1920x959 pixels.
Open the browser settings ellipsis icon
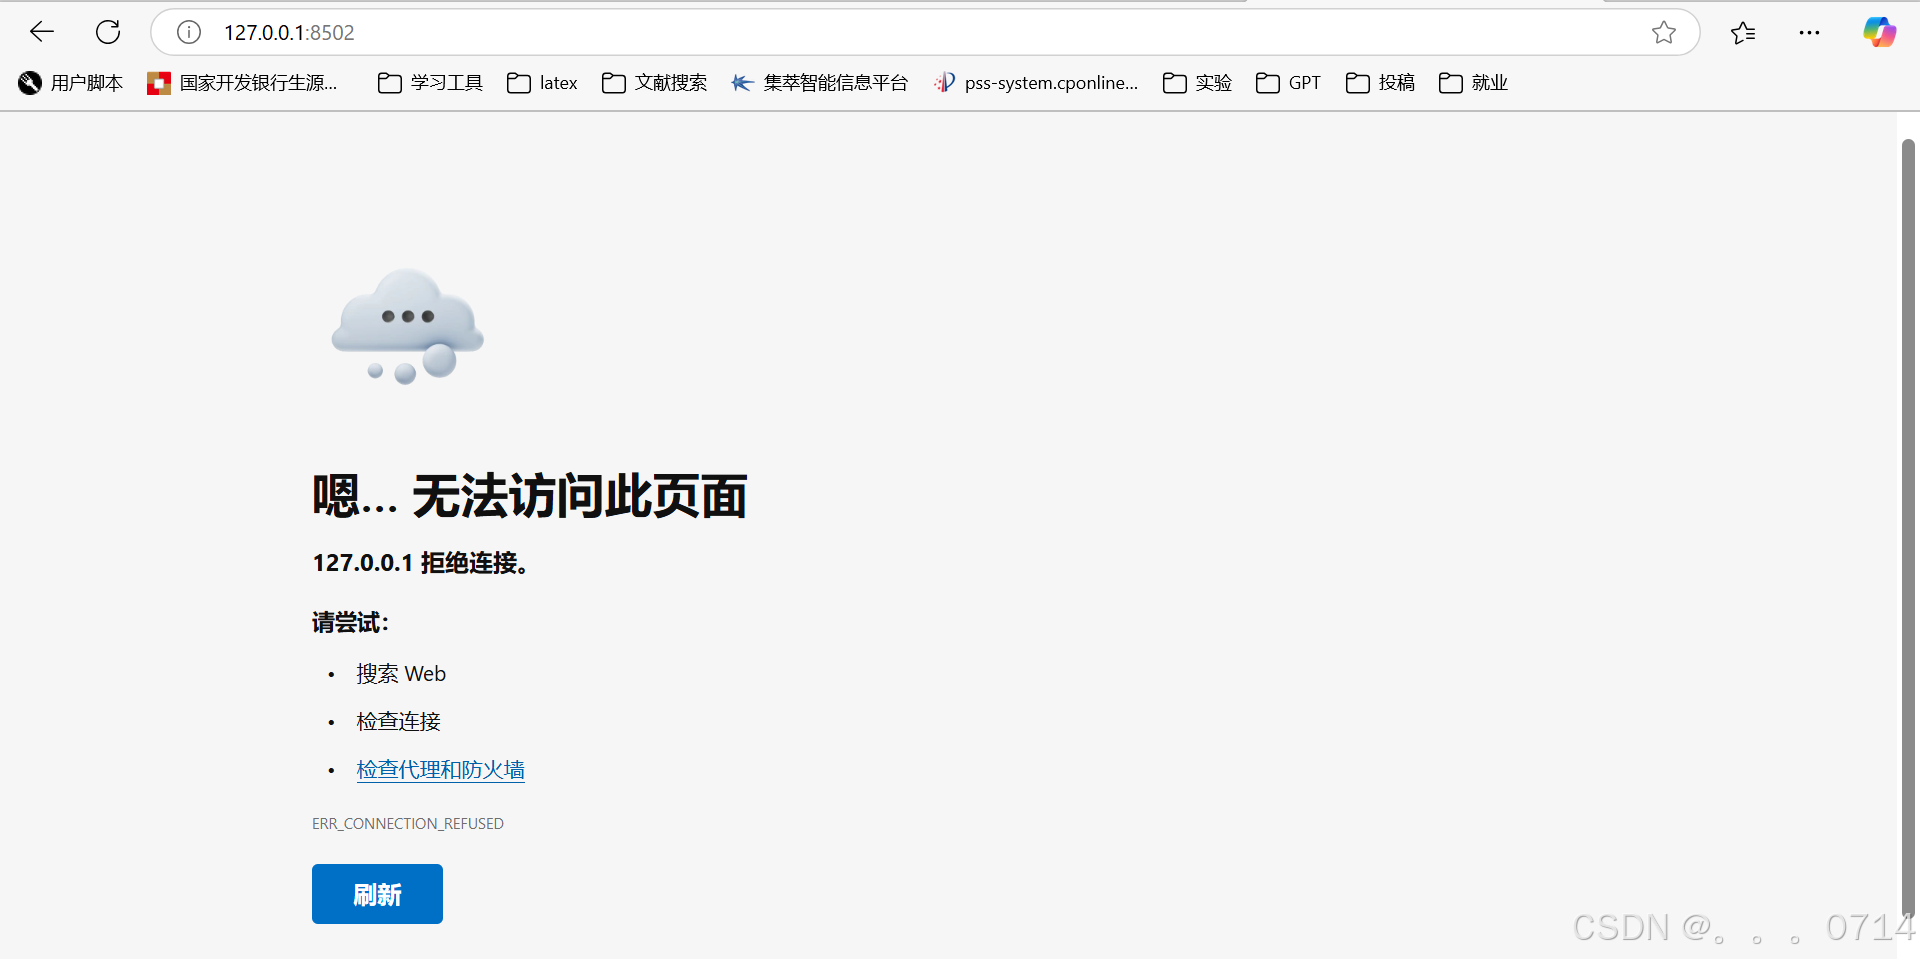(1810, 32)
